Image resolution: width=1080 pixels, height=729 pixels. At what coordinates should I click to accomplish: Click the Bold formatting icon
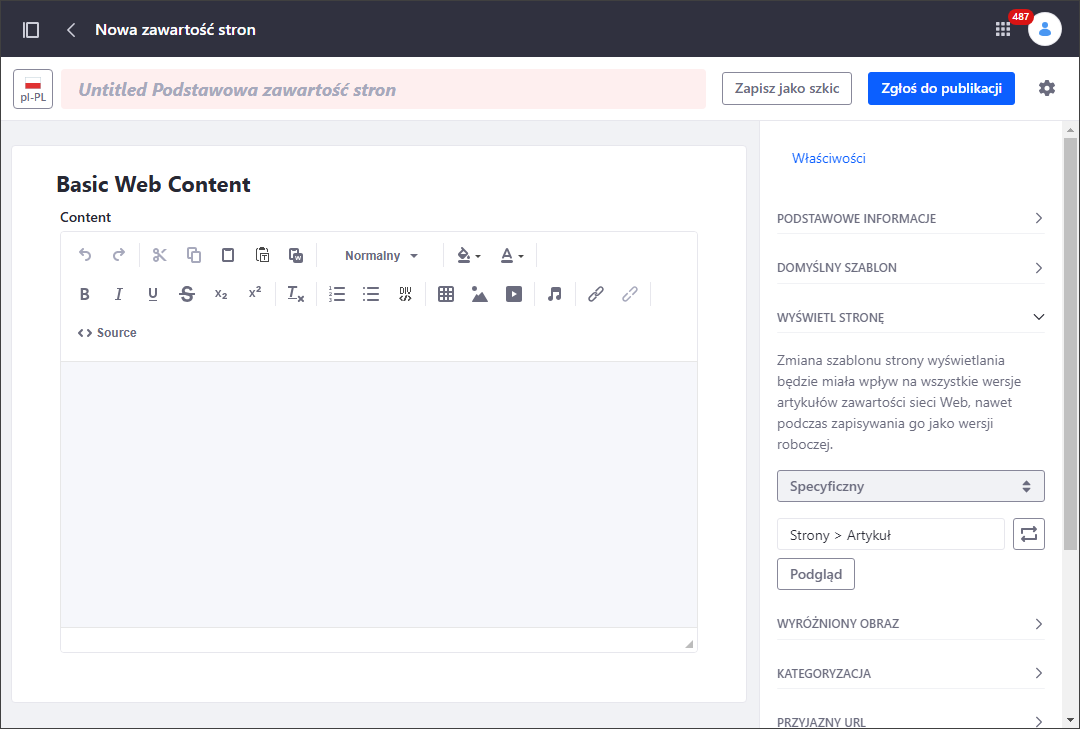click(85, 294)
